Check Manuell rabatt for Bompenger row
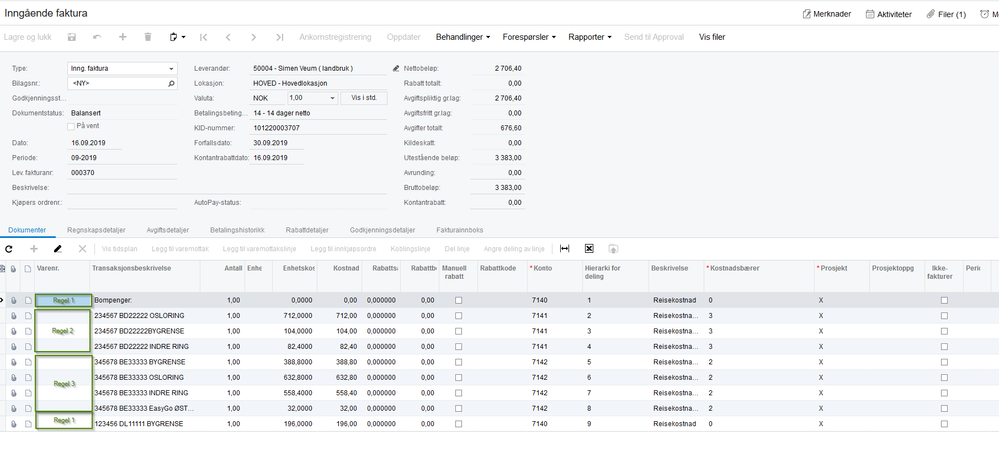The width and height of the screenshot is (999, 456). pyautogui.click(x=459, y=300)
